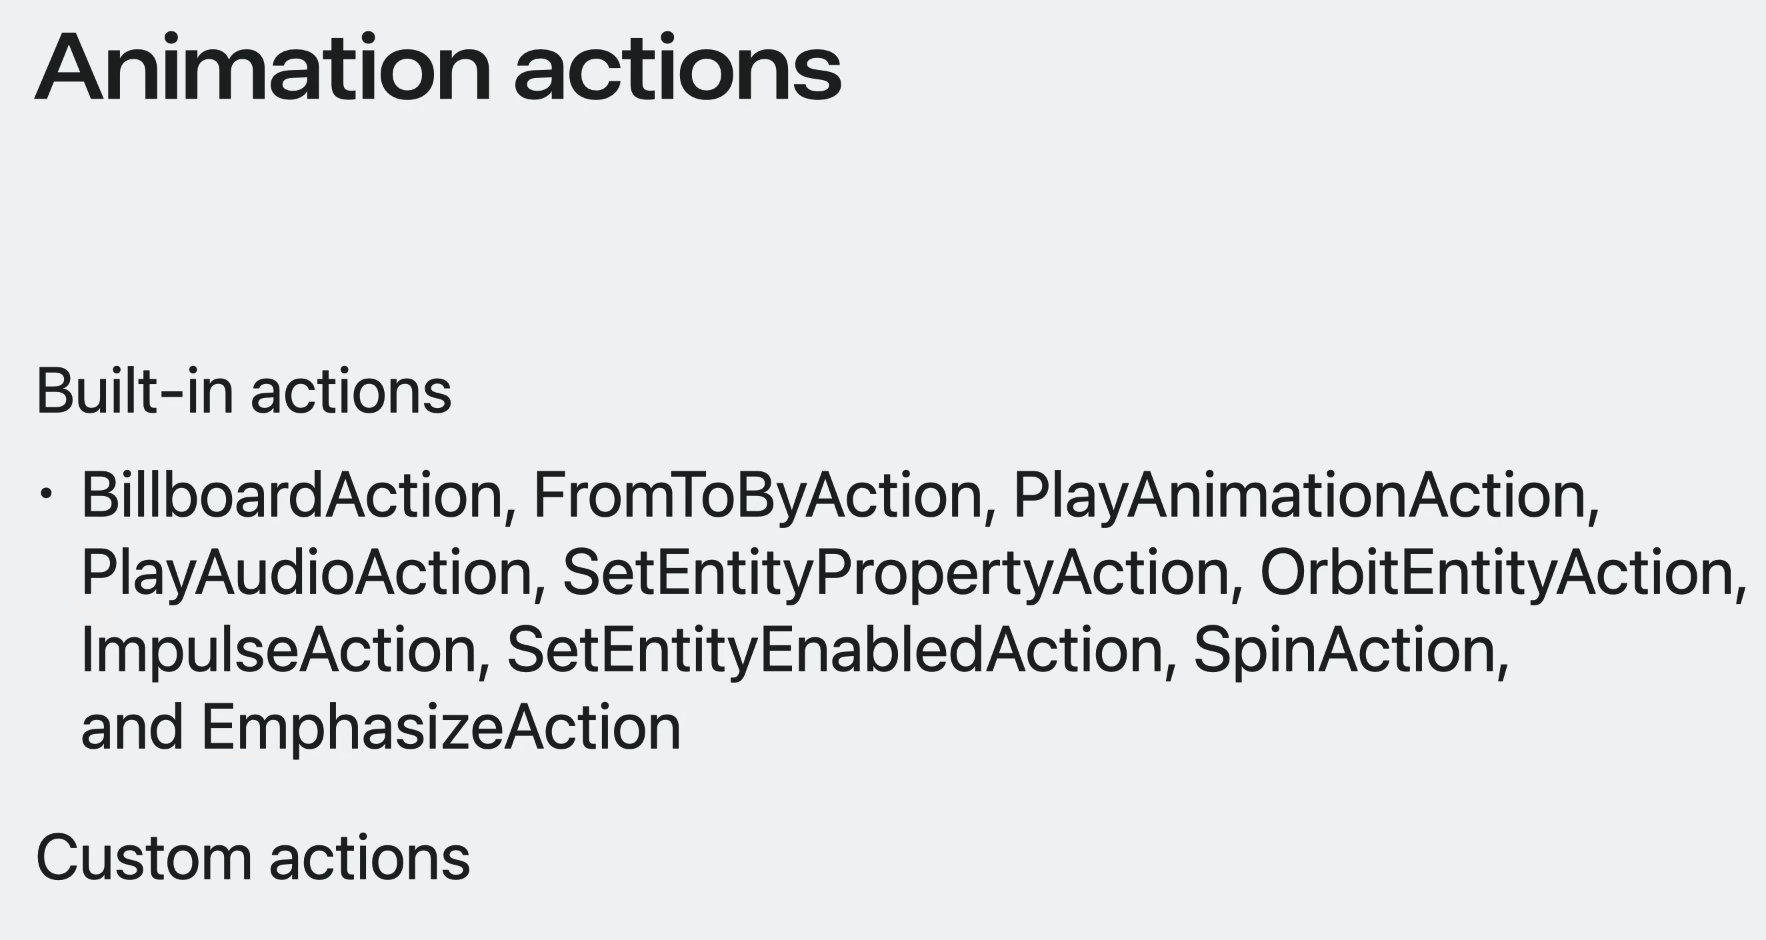1766x940 pixels.
Task: Select the PlayAudioAction text
Action: pos(306,573)
